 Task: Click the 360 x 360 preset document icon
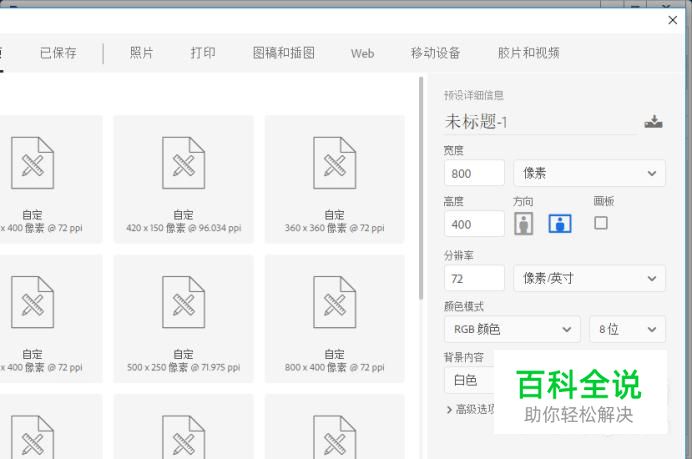[x=335, y=163]
